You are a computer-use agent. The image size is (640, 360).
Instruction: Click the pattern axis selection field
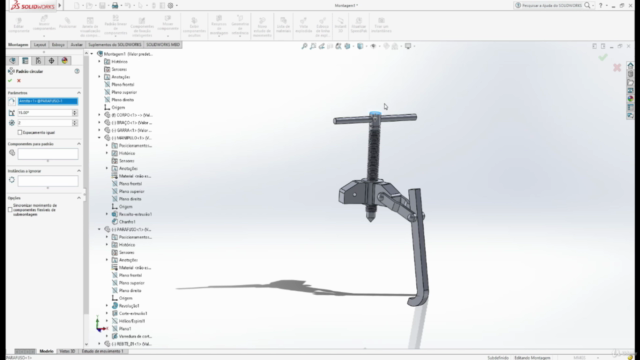tap(47, 101)
